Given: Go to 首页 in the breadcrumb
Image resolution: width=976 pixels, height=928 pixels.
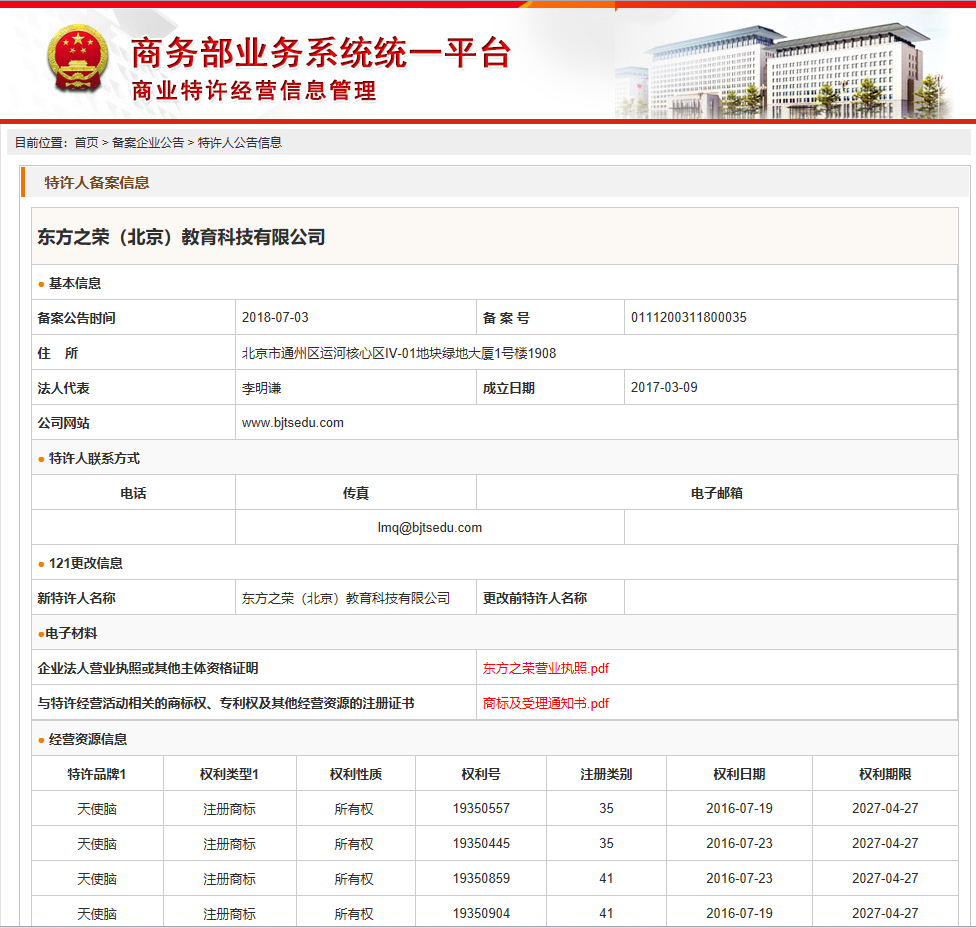Looking at the screenshot, I should click(x=87, y=143).
